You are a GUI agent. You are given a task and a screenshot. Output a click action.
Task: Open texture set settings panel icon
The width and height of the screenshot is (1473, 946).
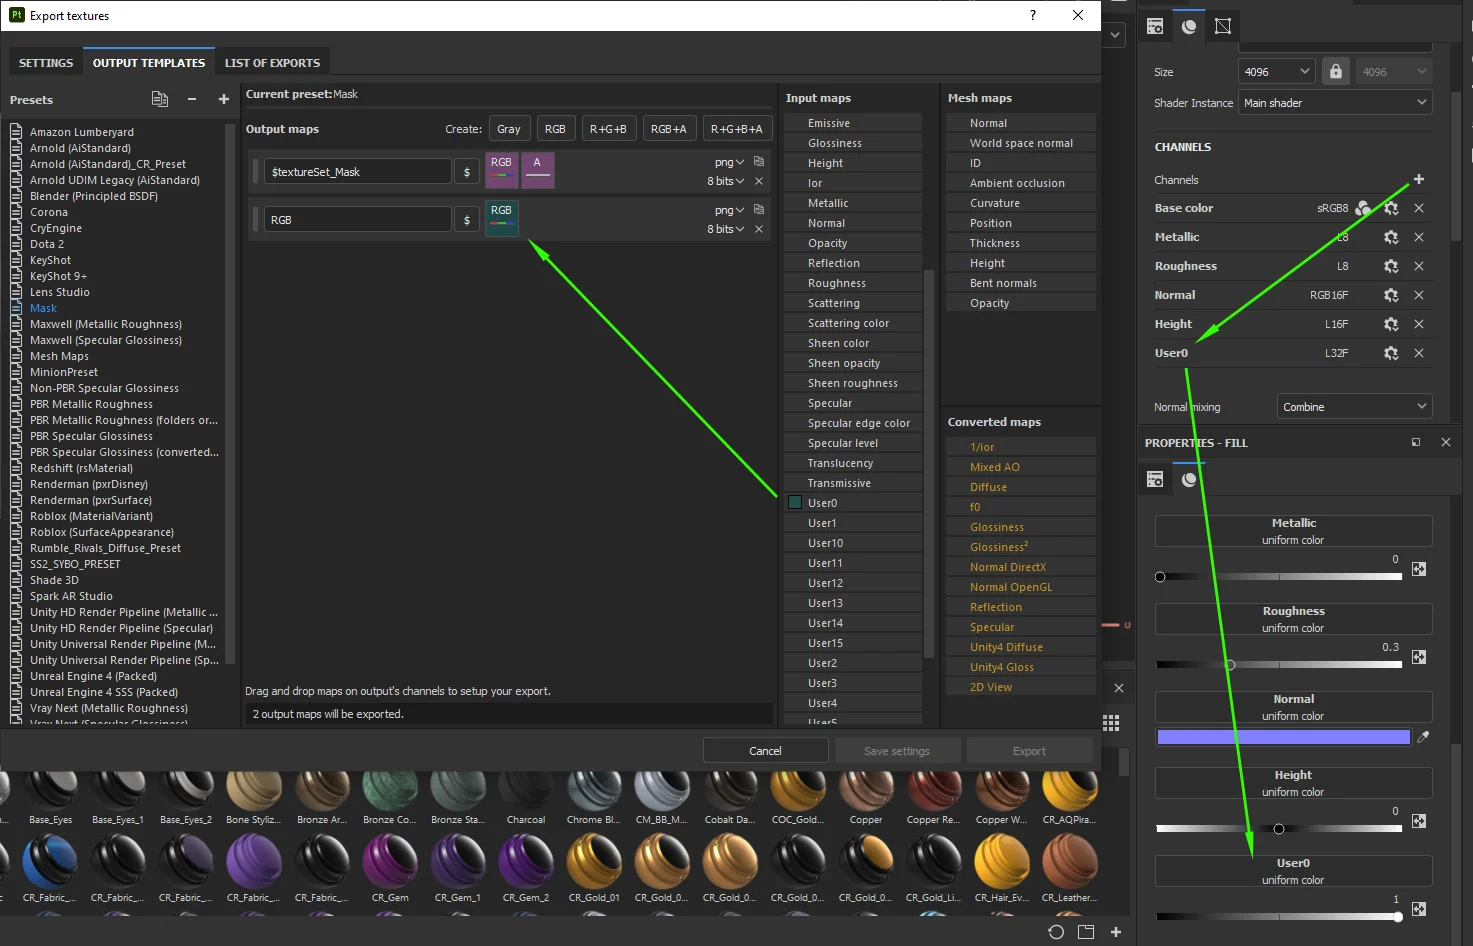click(1155, 26)
